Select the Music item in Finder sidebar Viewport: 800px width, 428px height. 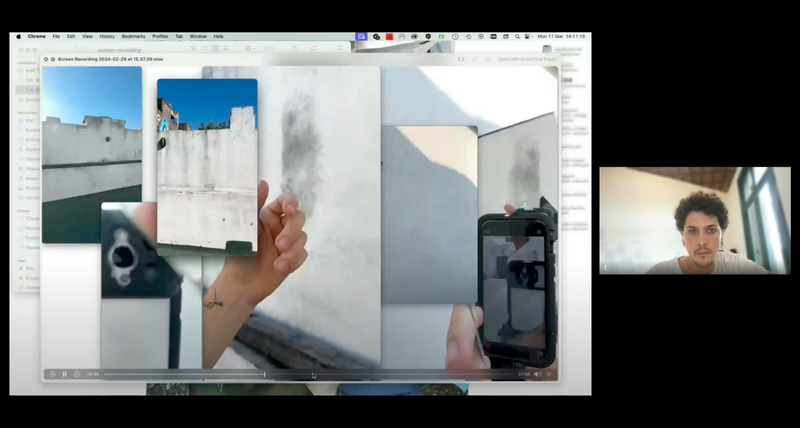tap(29, 179)
